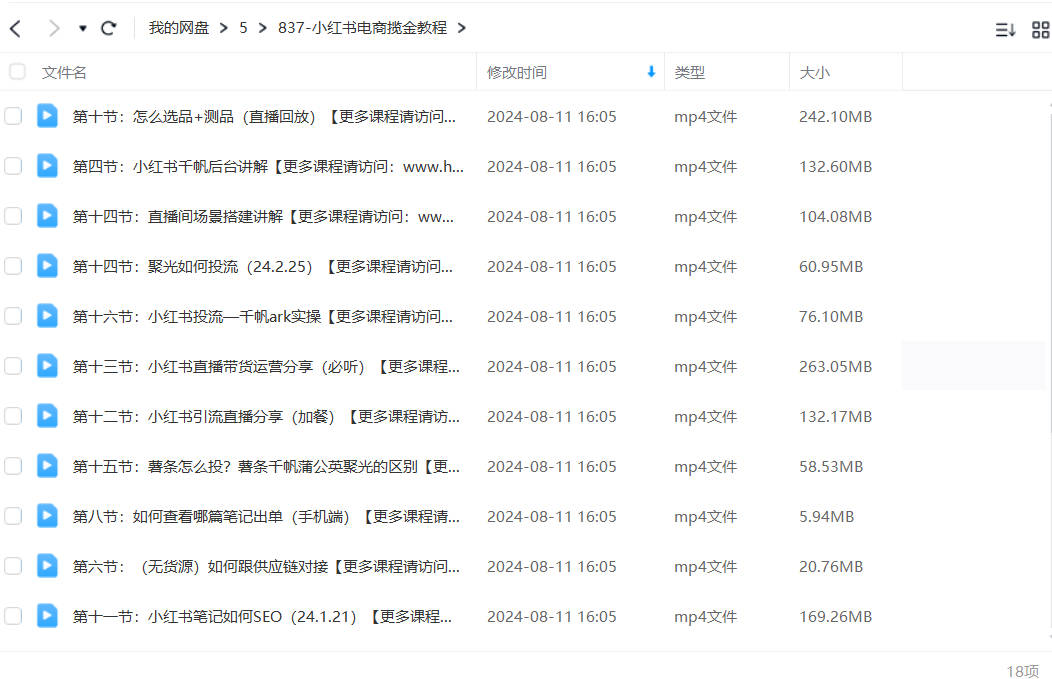Check the box for 第八节 如何查看哪篇笔记出单
Image resolution: width=1052 pixels, height=679 pixels.
coord(13,516)
